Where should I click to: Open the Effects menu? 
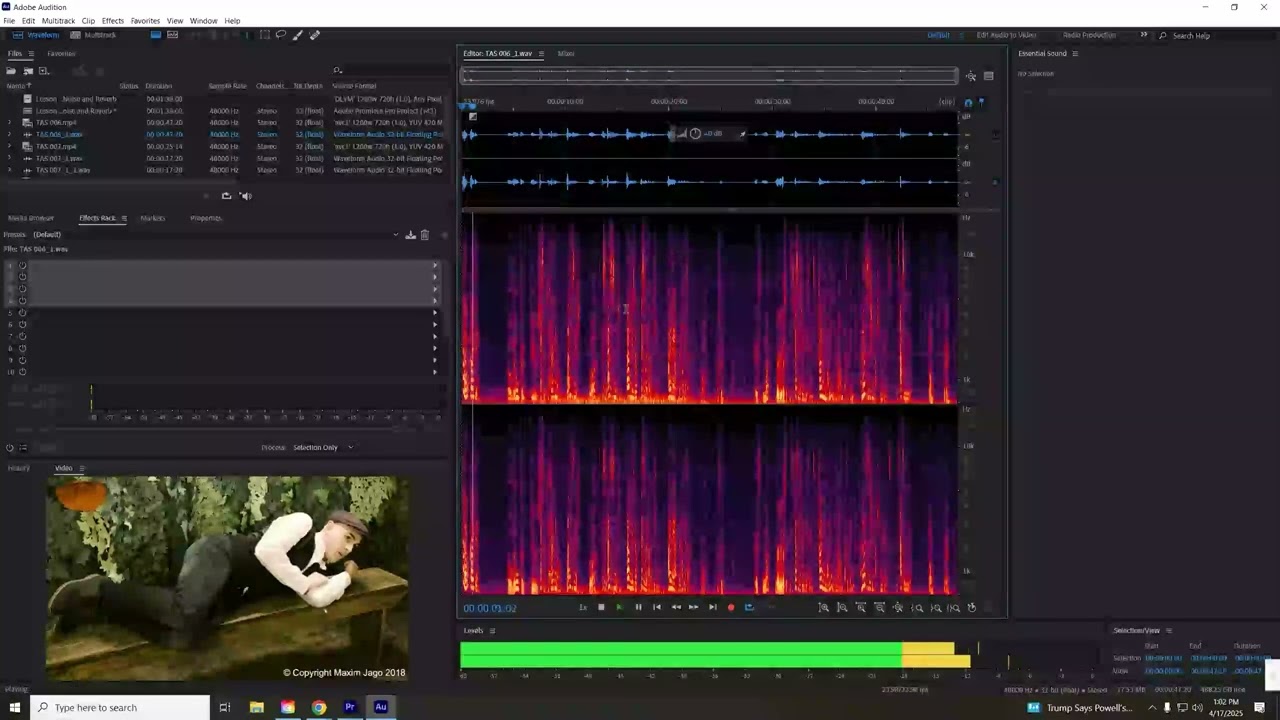coord(113,21)
